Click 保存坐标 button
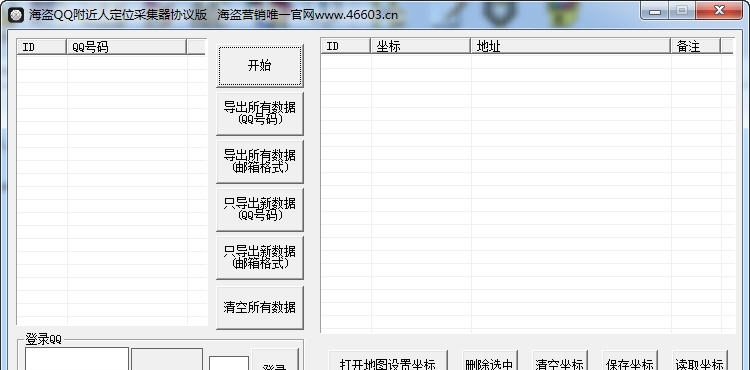 point(630,361)
